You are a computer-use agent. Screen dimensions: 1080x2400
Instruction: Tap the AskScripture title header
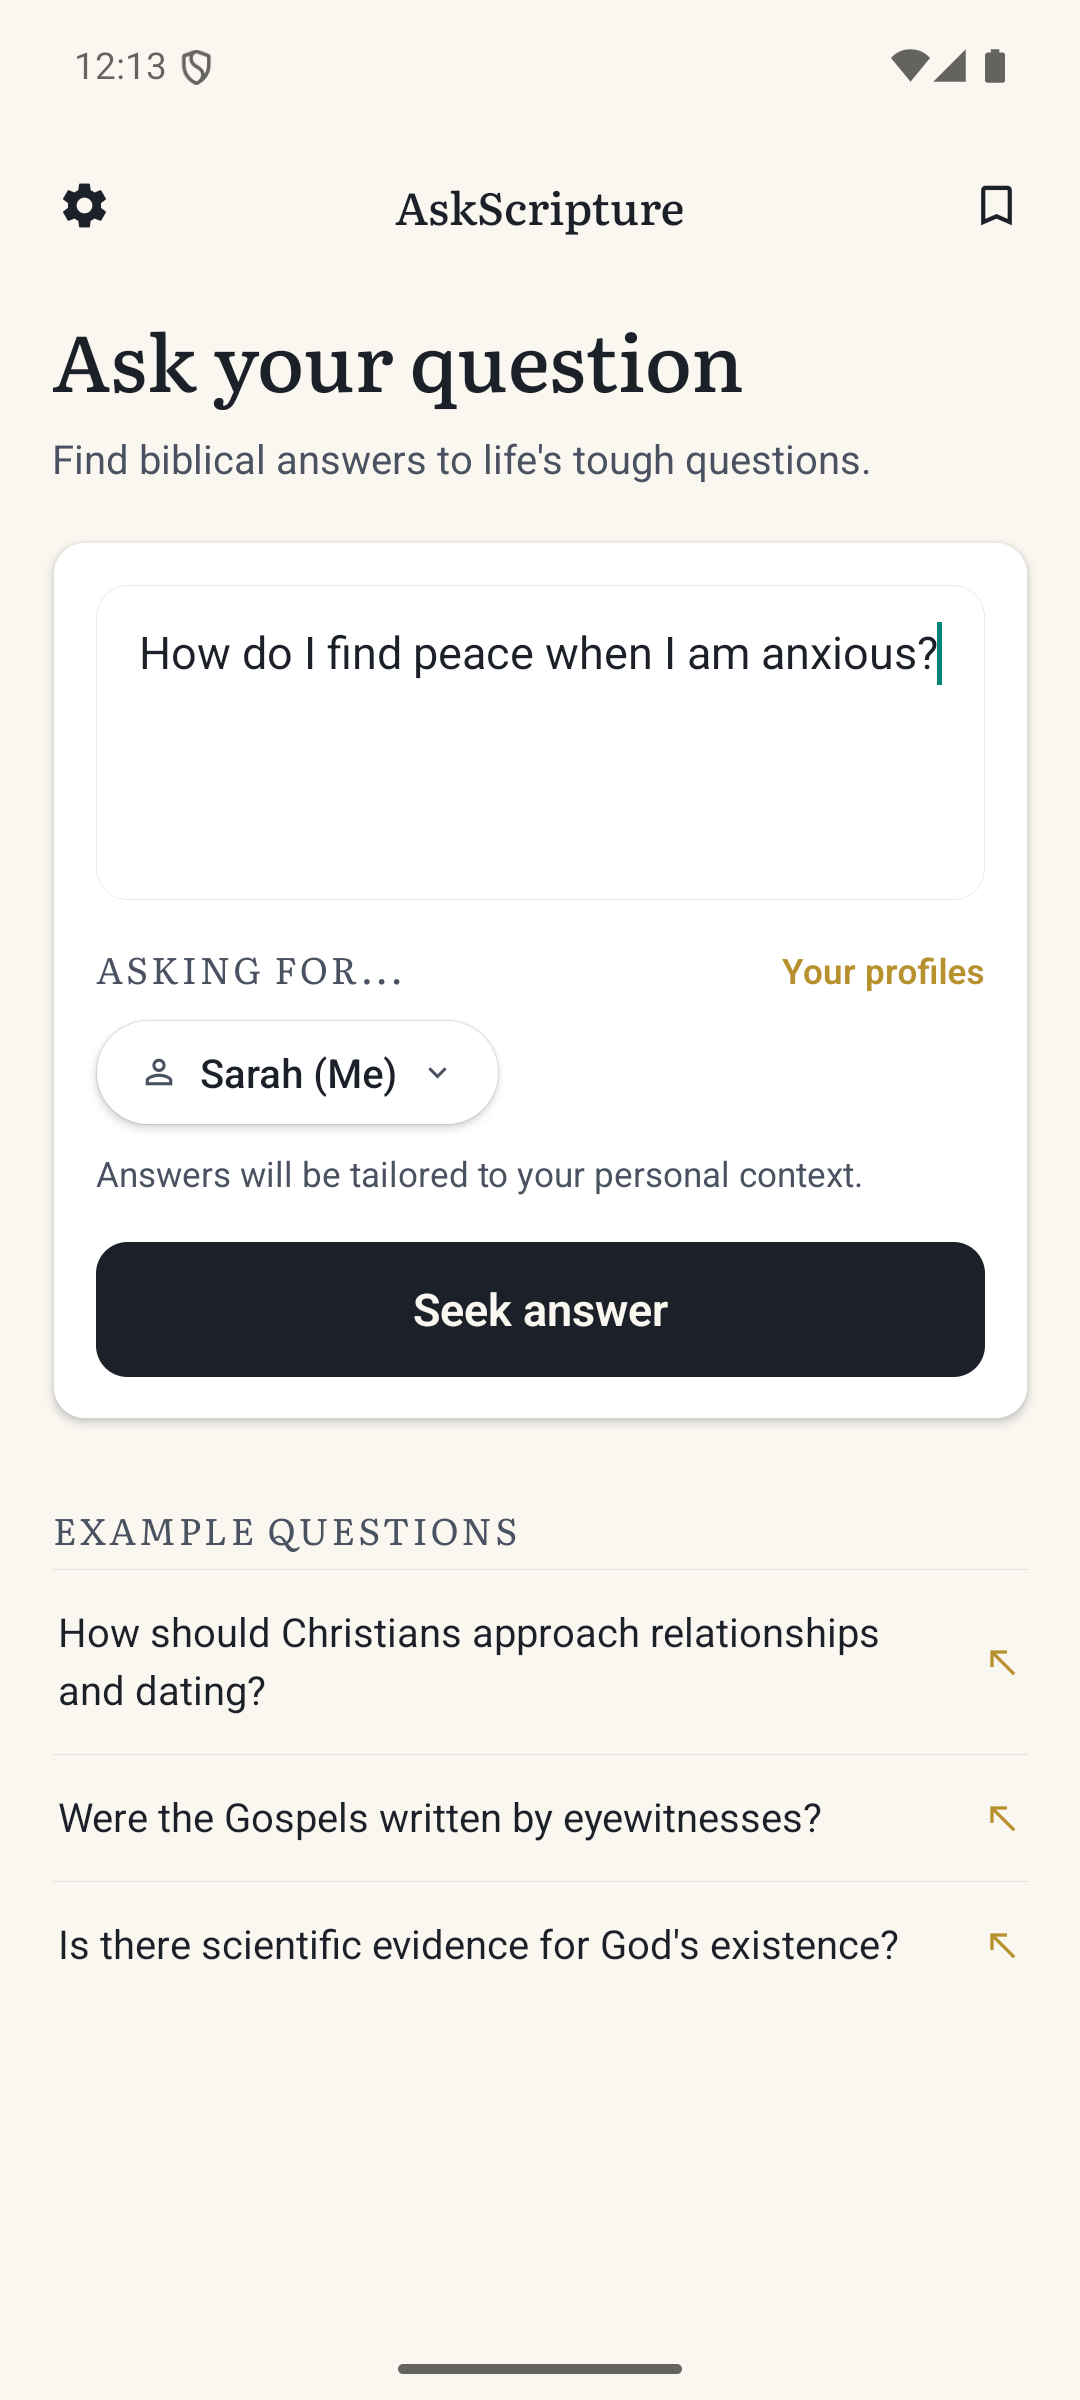point(540,208)
